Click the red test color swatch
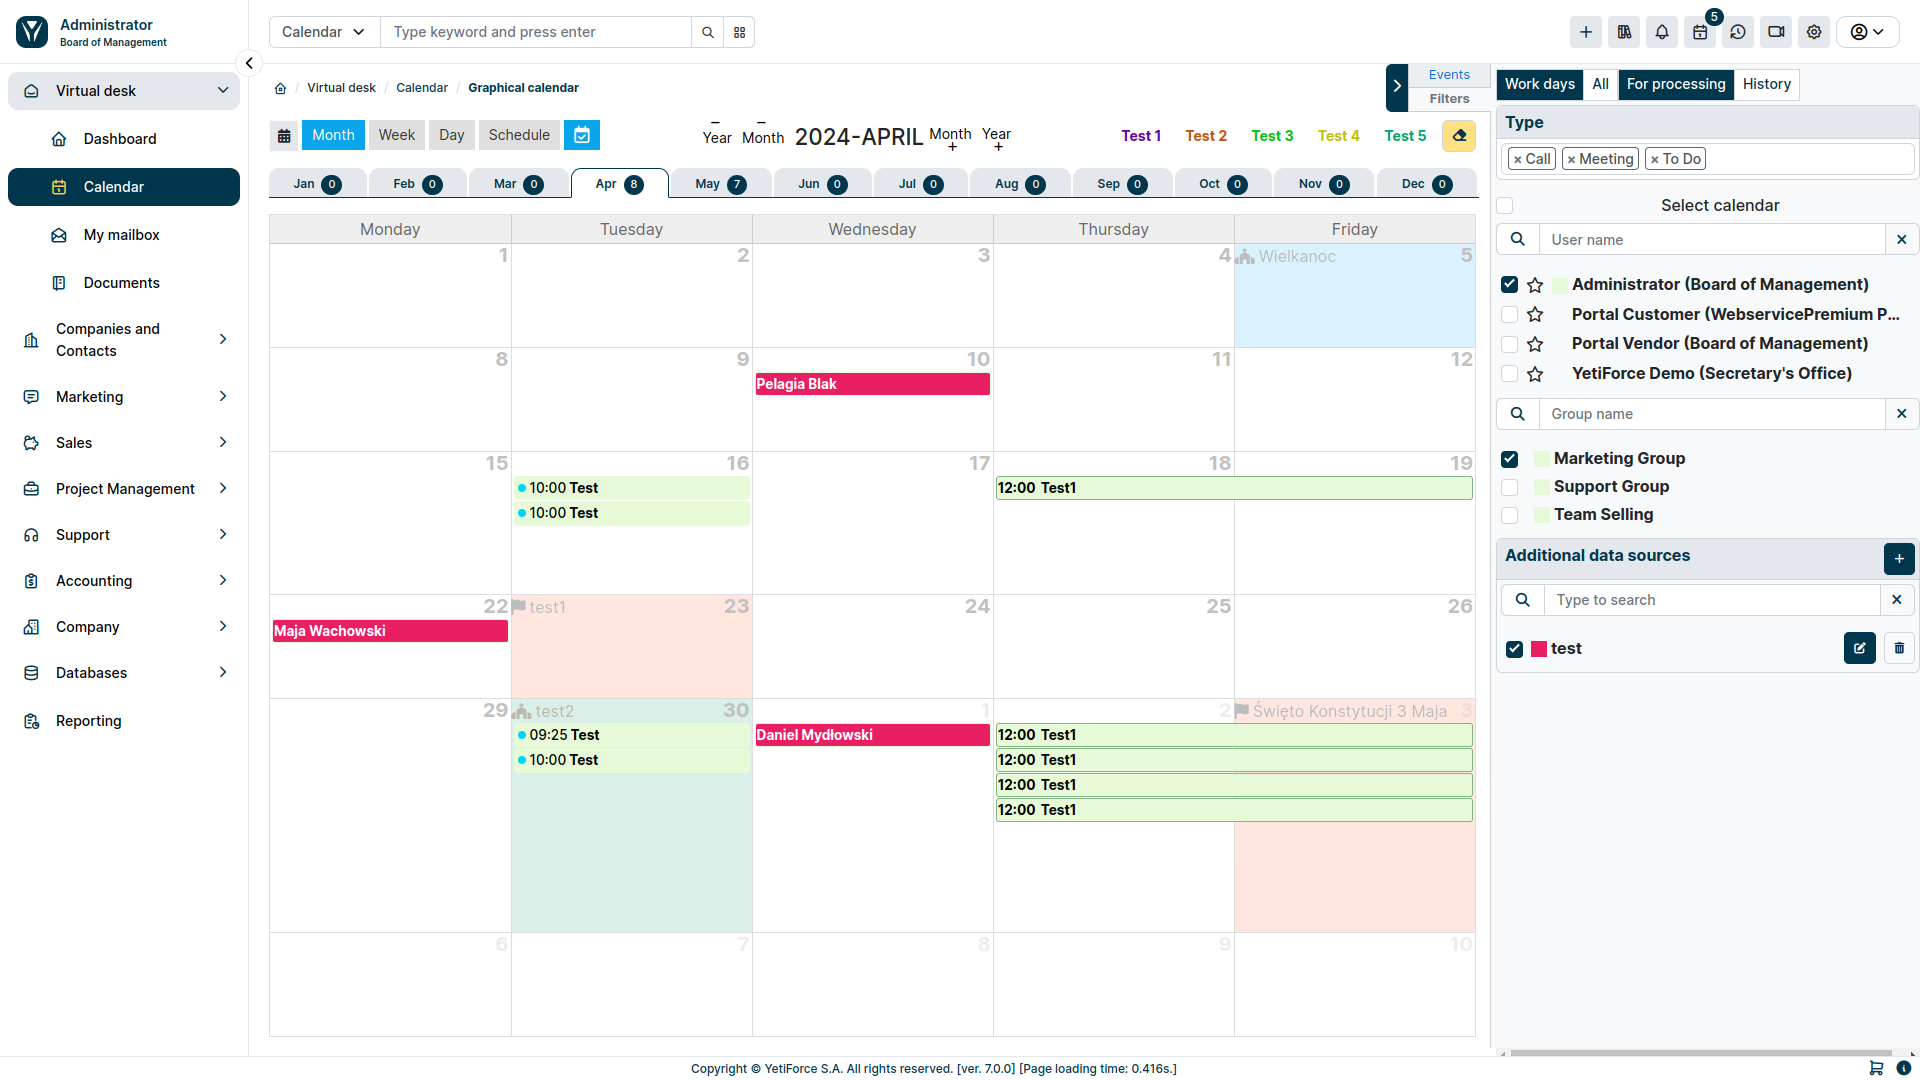1920x1080 pixels. 1538,647
